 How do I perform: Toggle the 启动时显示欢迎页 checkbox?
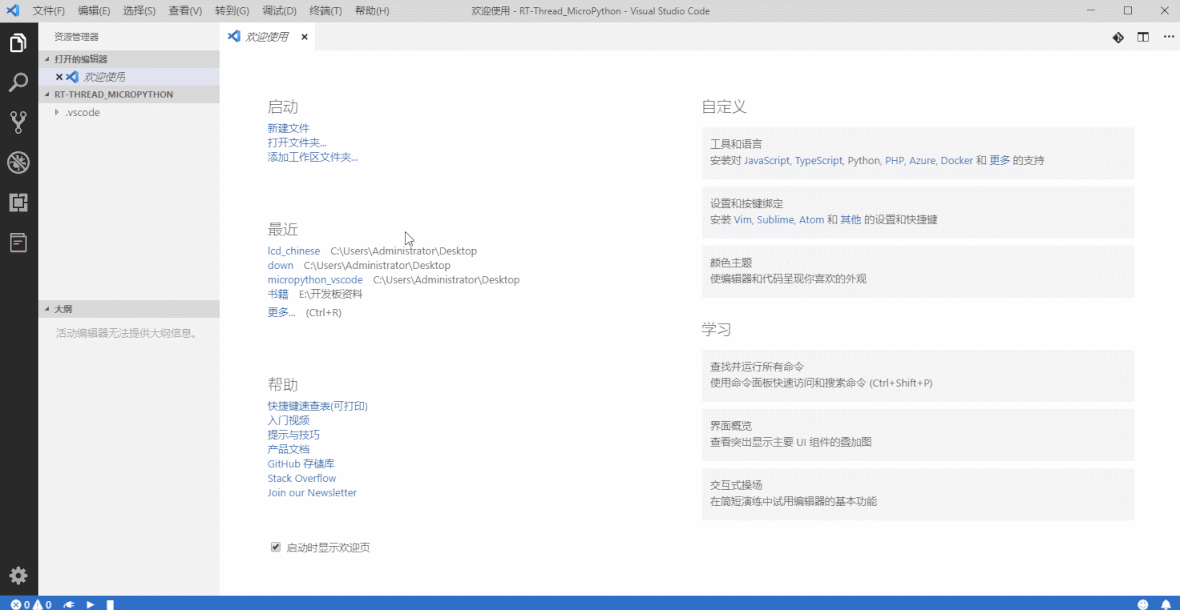coord(276,547)
